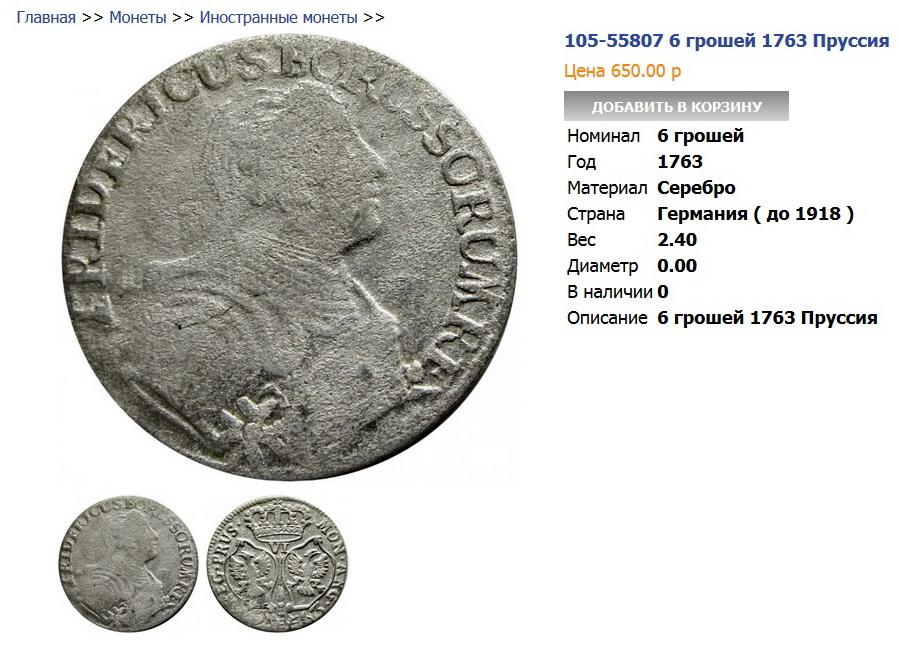Select the reverse eagle coin thumbnail
This screenshot has width=899, height=648.
277,563
